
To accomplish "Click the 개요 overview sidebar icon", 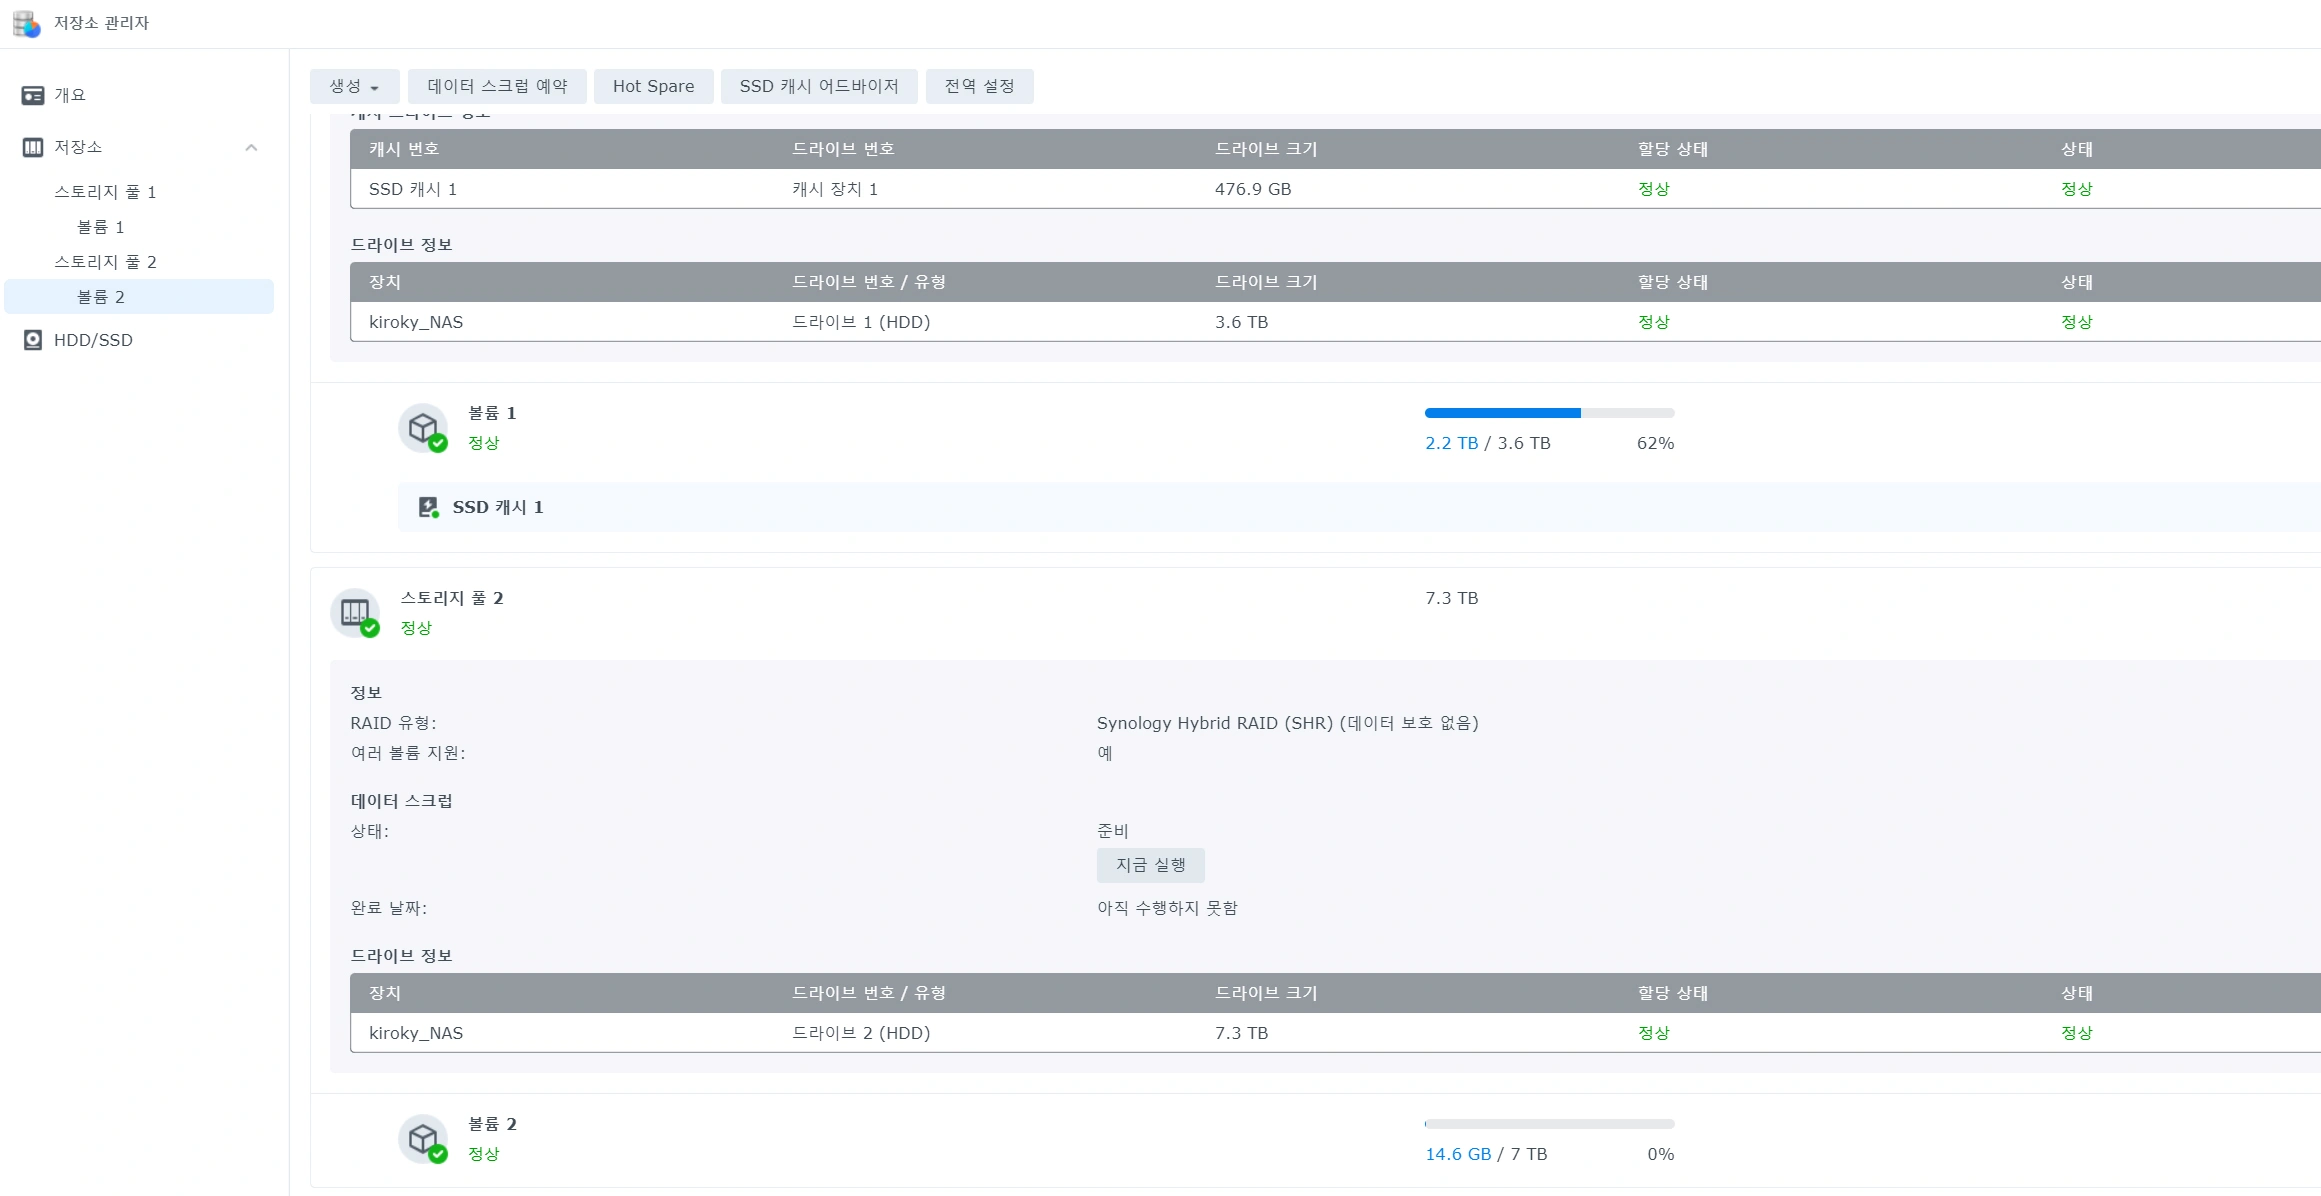I will (x=33, y=95).
